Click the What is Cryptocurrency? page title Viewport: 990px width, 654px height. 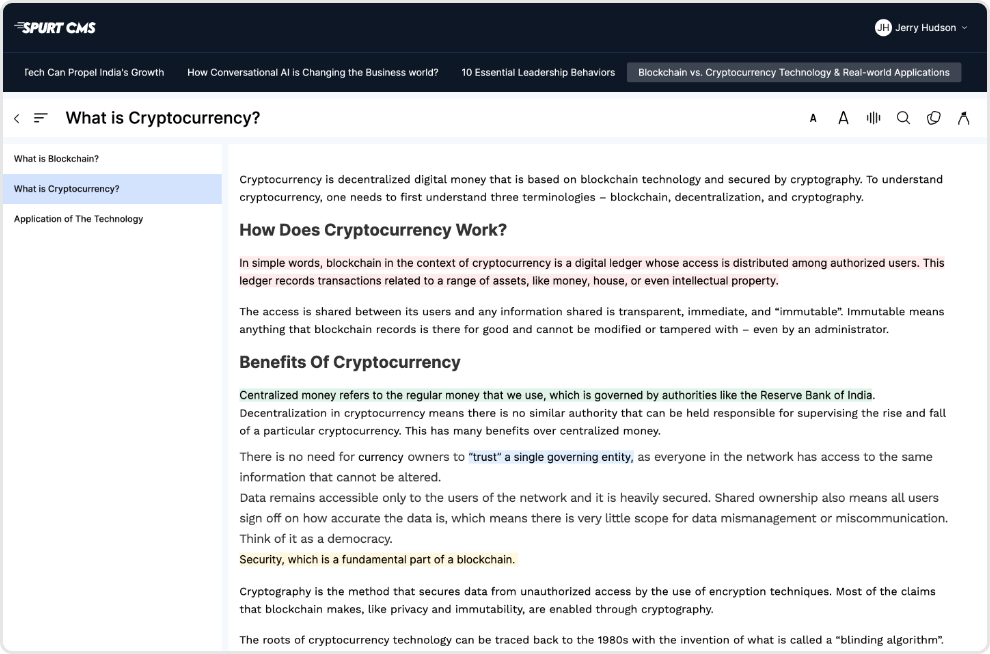163,118
